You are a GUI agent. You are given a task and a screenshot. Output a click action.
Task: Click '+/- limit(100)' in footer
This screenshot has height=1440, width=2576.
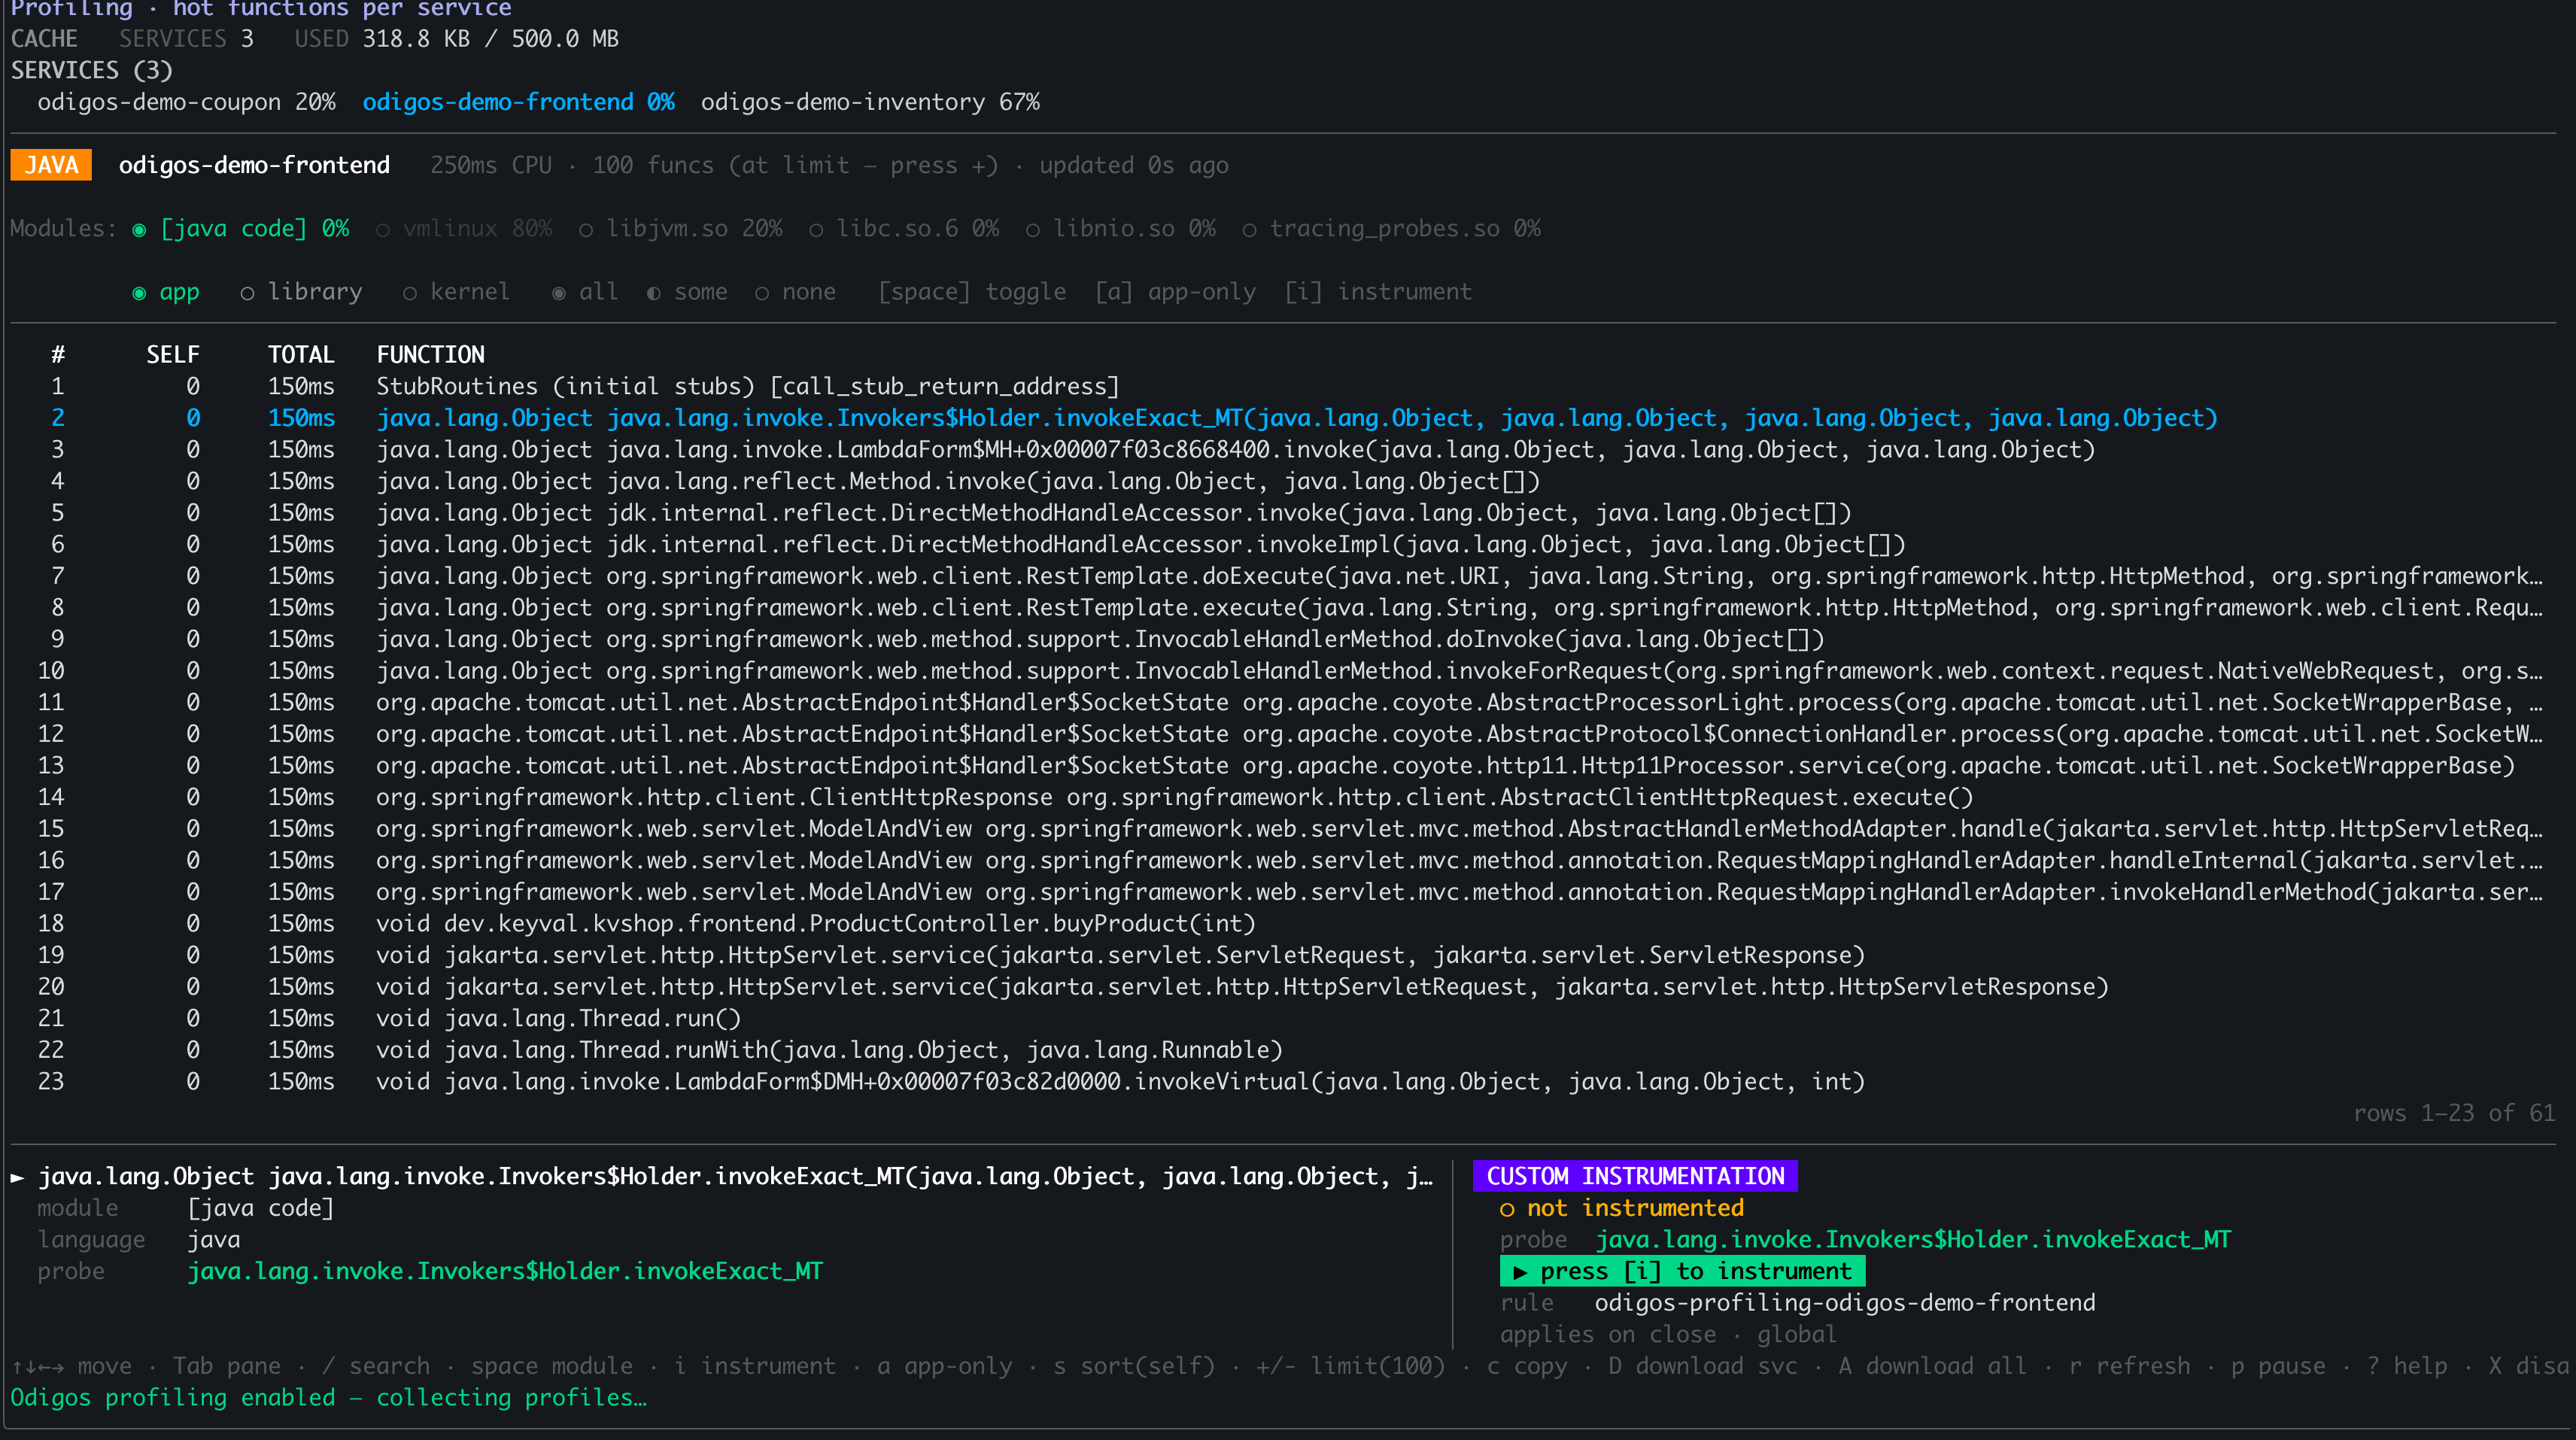(1351, 1367)
